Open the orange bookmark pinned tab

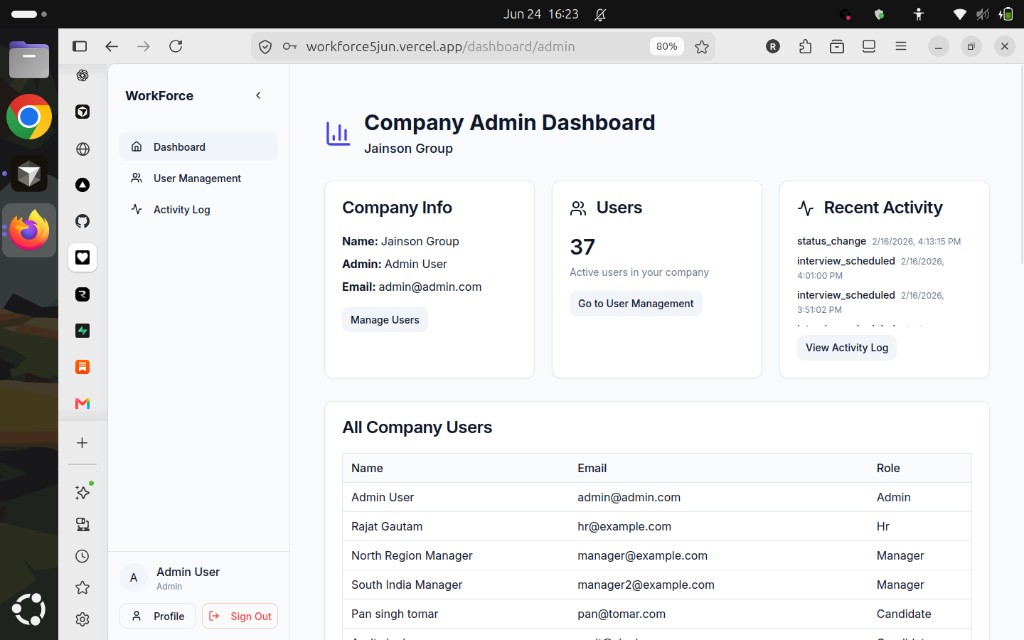pos(82,367)
